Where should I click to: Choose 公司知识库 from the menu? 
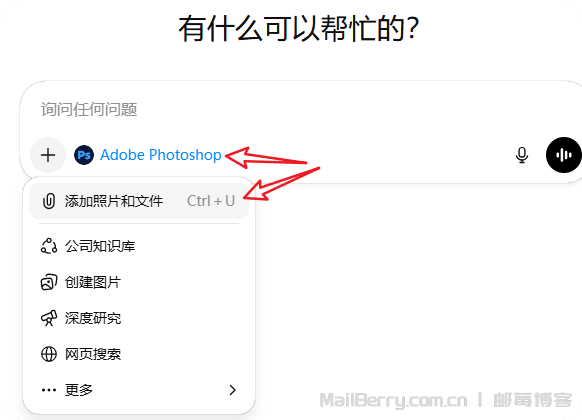point(139,246)
